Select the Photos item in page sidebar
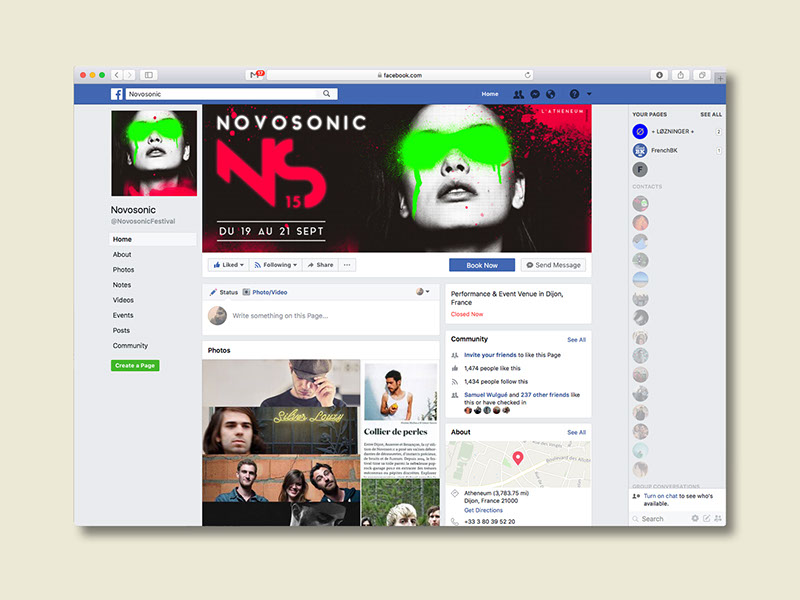The width and height of the screenshot is (800, 600). pyautogui.click(x=123, y=270)
